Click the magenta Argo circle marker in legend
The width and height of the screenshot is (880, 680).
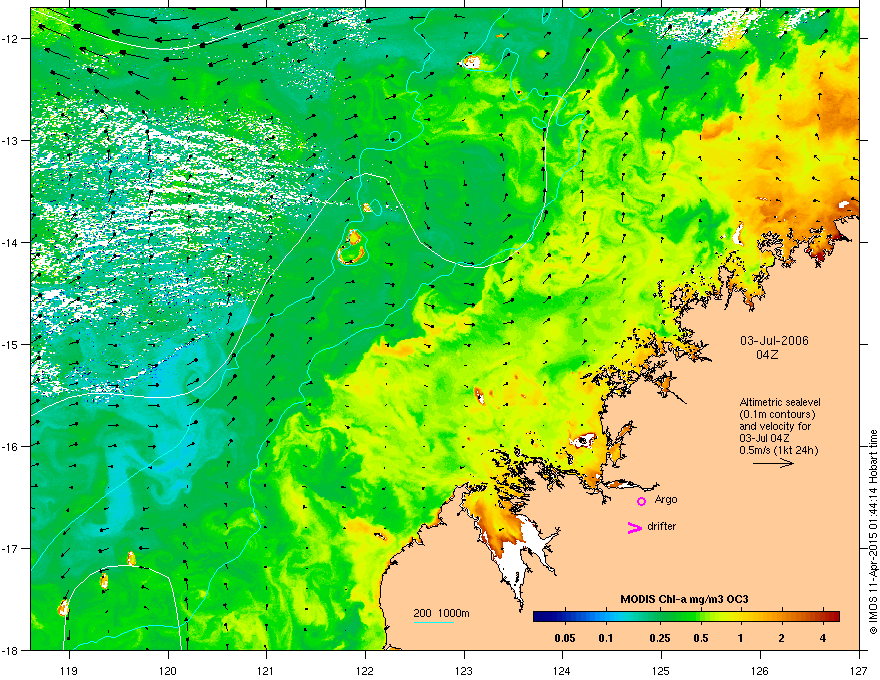coord(641,501)
